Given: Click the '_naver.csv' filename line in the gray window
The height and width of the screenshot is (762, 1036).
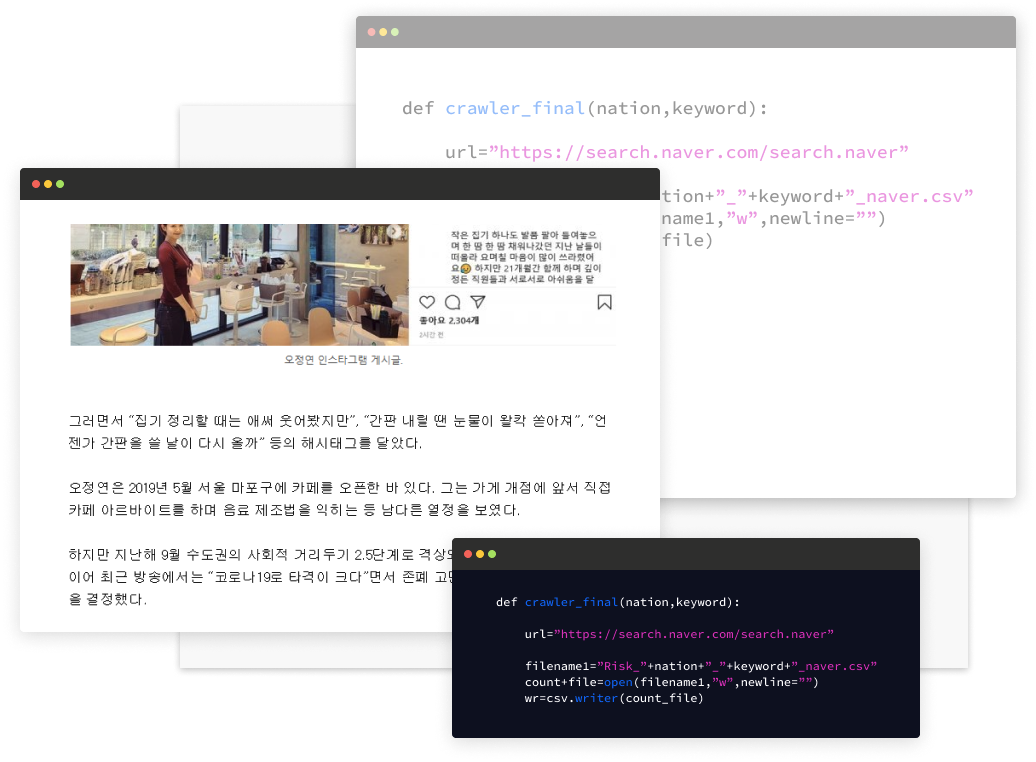Looking at the screenshot, I should pos(817,196).
